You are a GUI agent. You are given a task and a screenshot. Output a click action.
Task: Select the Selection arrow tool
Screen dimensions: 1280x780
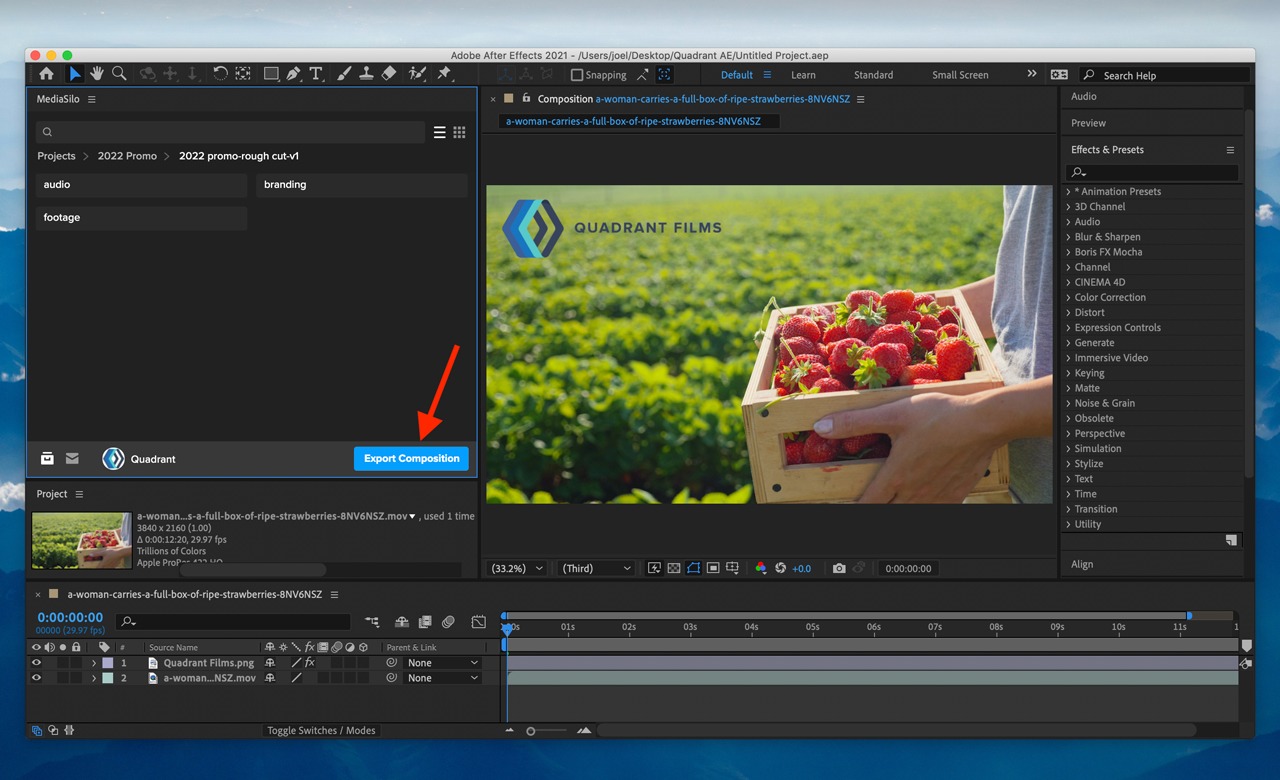[75, 74]
